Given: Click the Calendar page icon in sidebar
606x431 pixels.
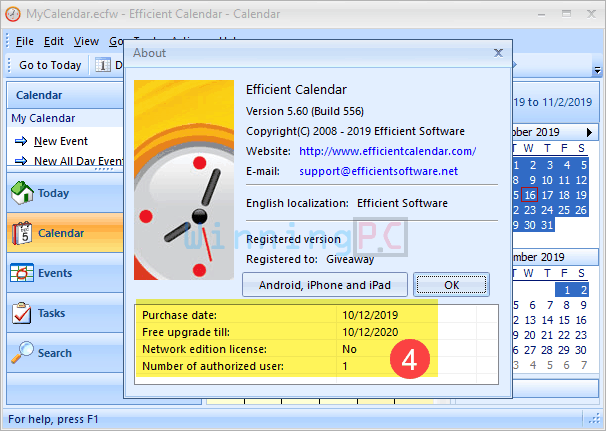Looking at the screenshot, I should pyautogui.click(x=22, y=233).
